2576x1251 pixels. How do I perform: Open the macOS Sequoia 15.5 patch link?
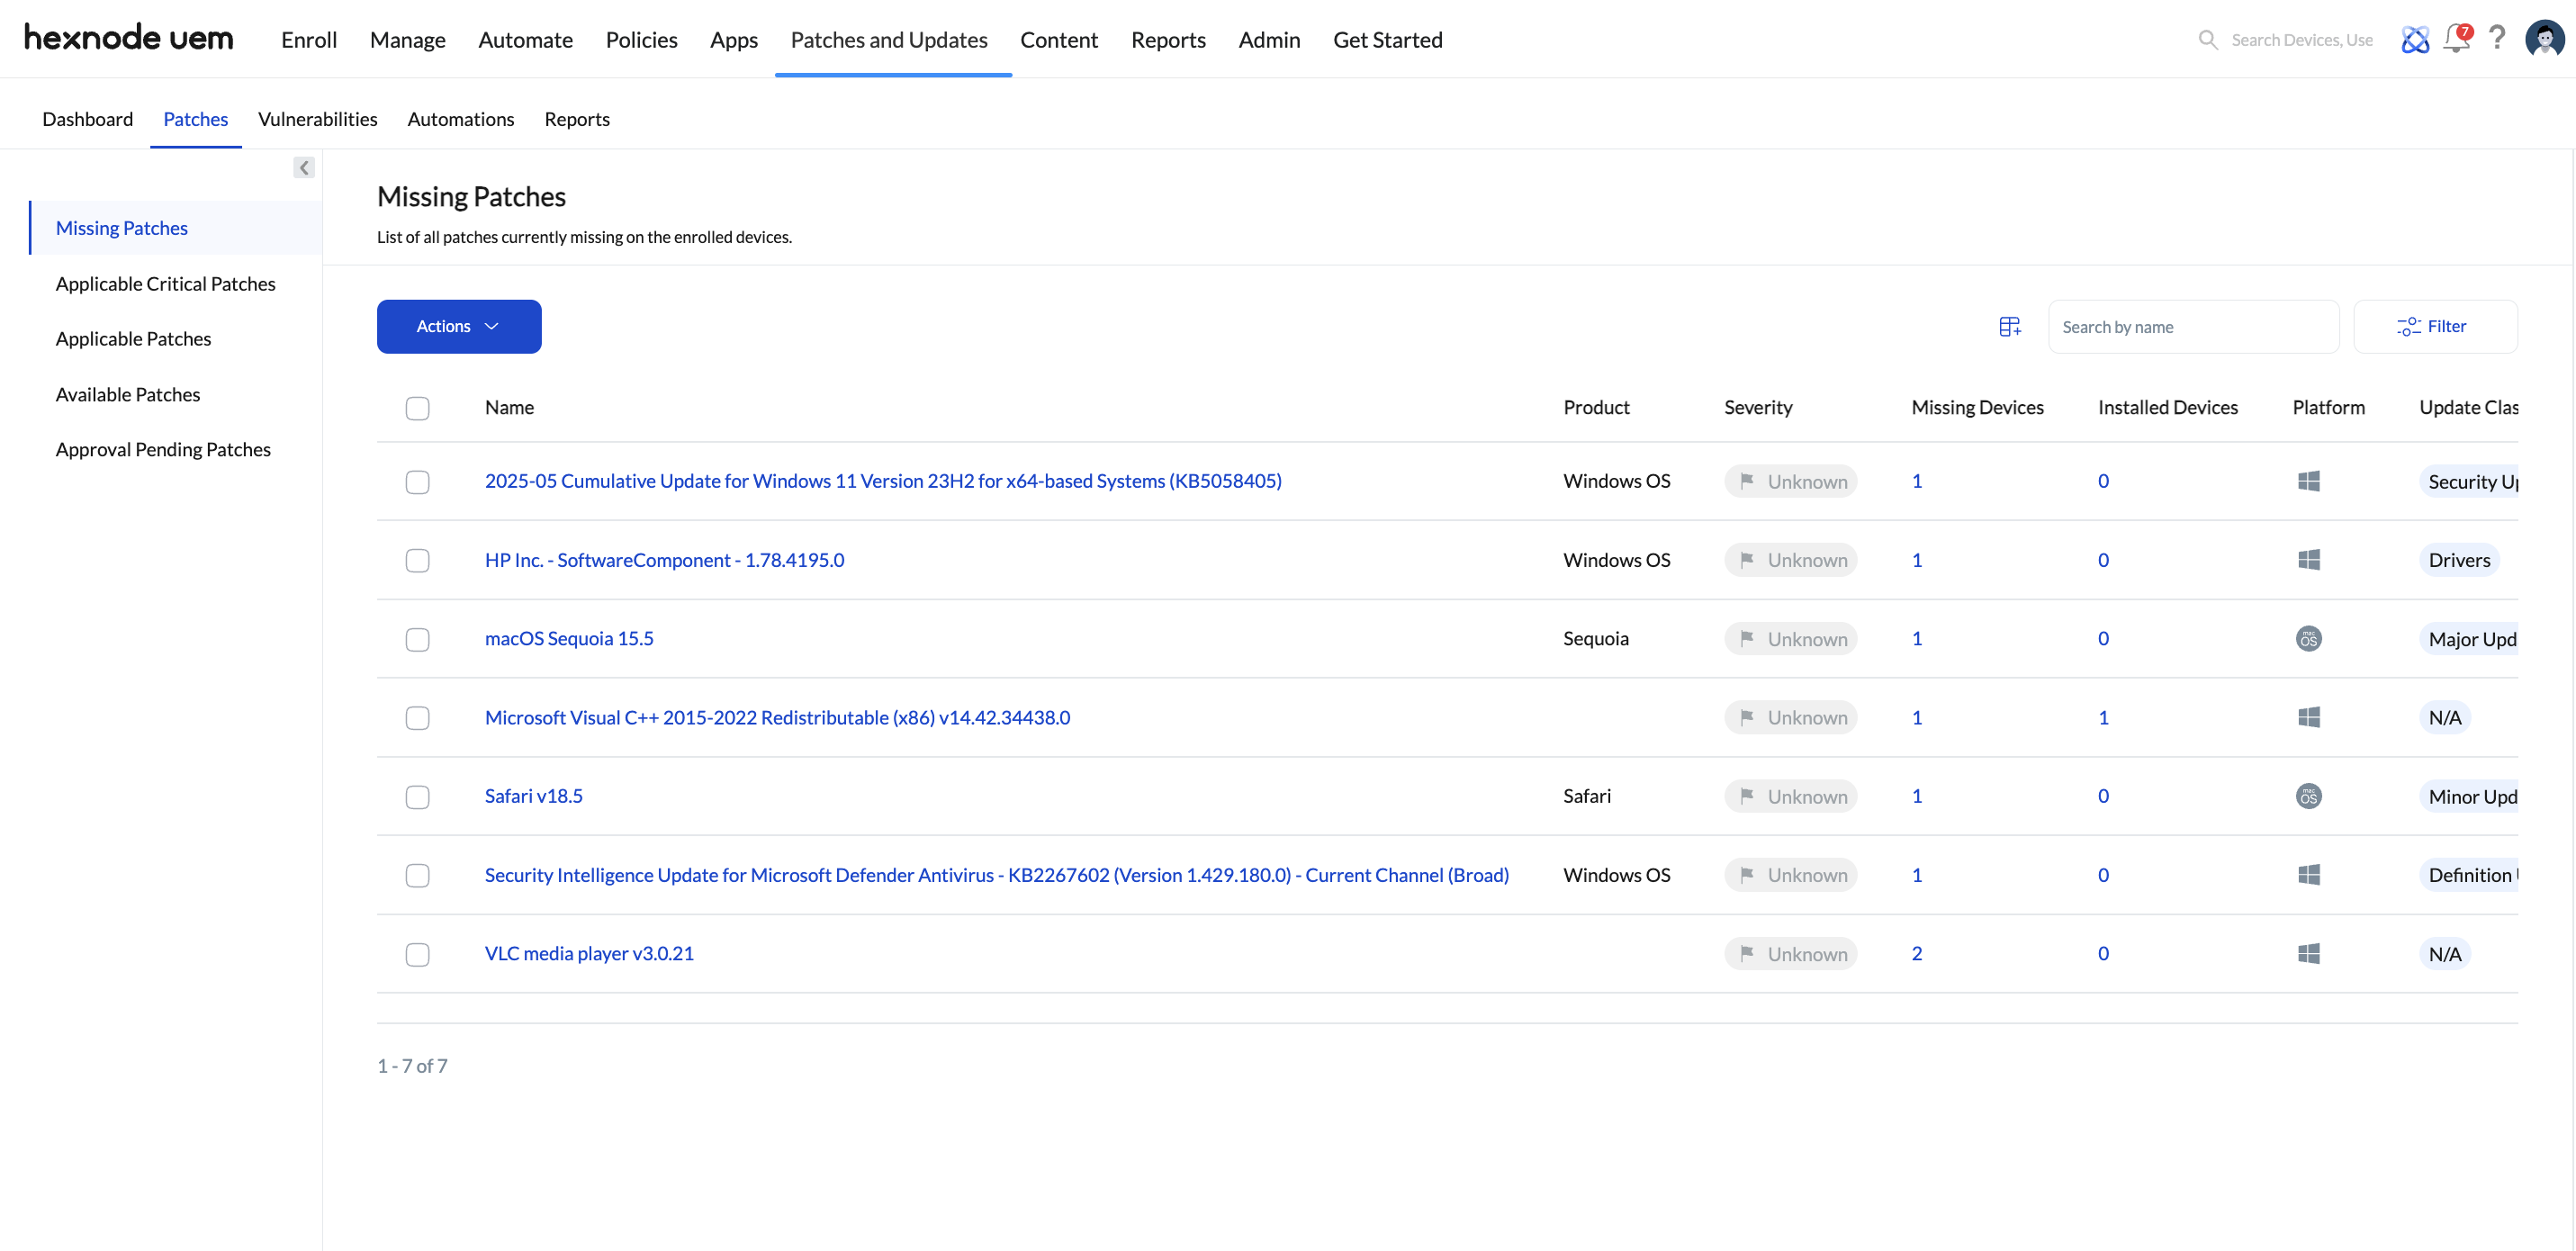point(569,638)
